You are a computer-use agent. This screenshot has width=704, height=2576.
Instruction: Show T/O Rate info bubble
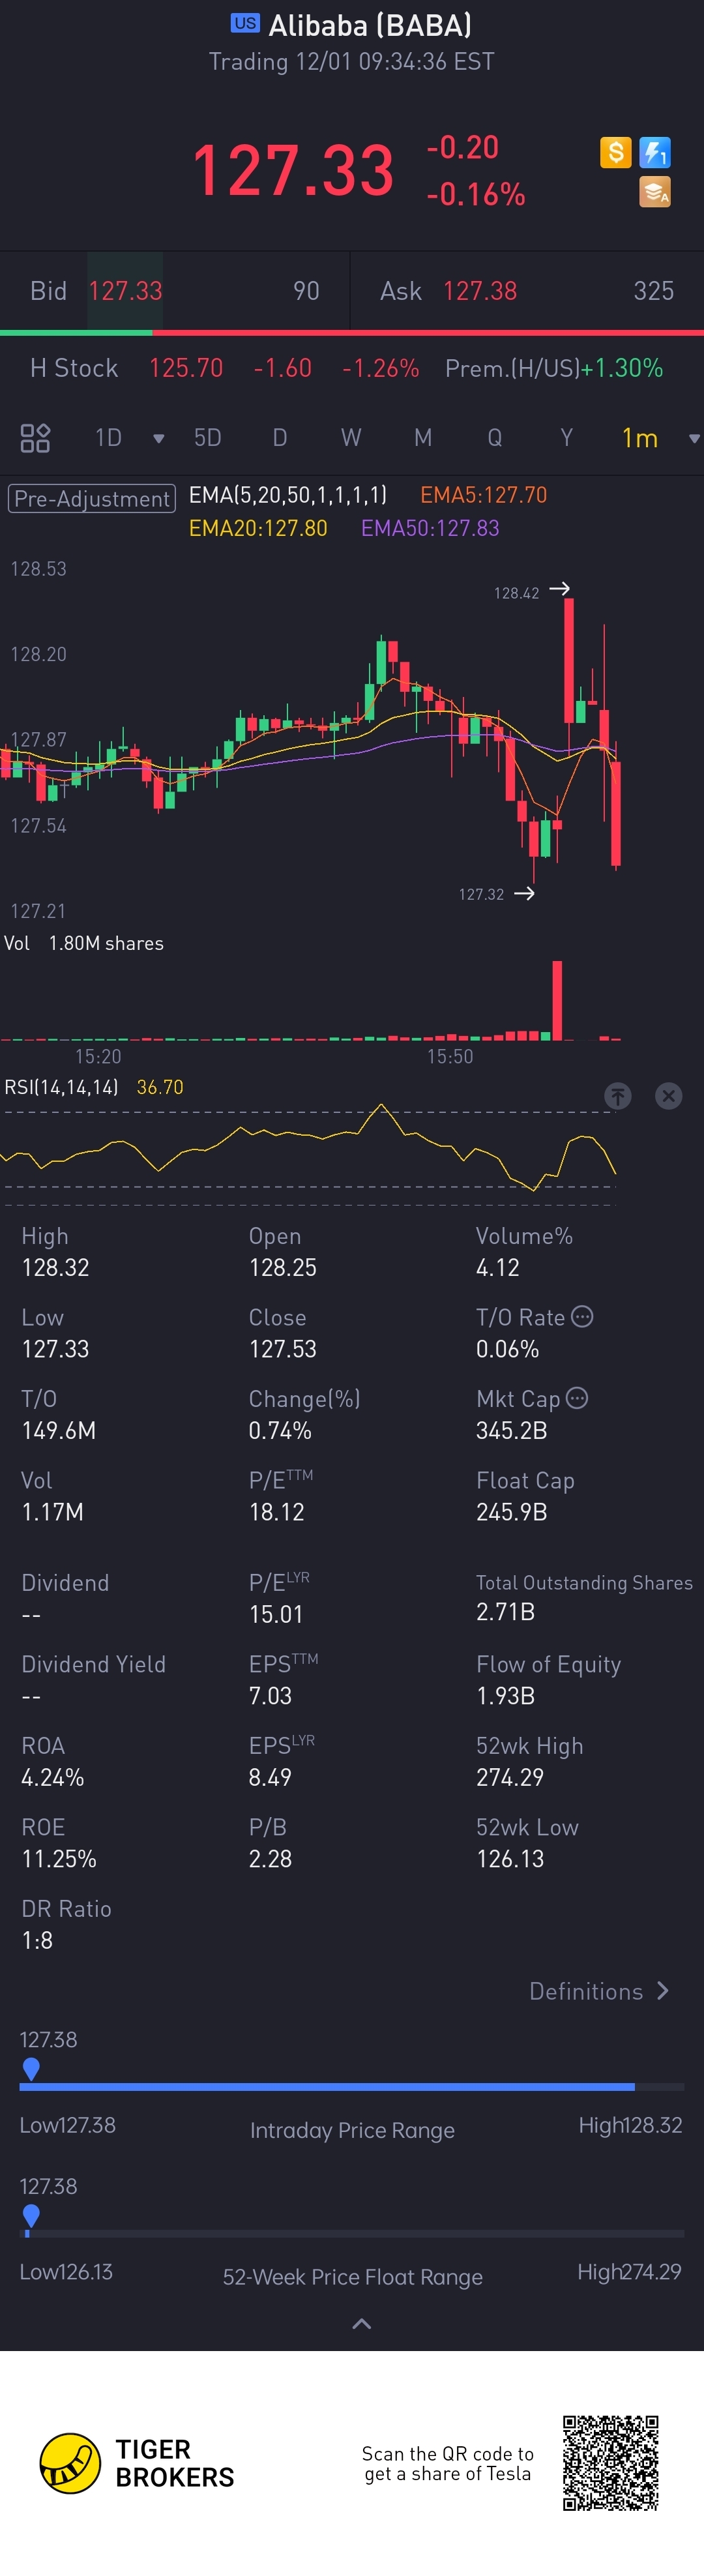point(582,1317)
